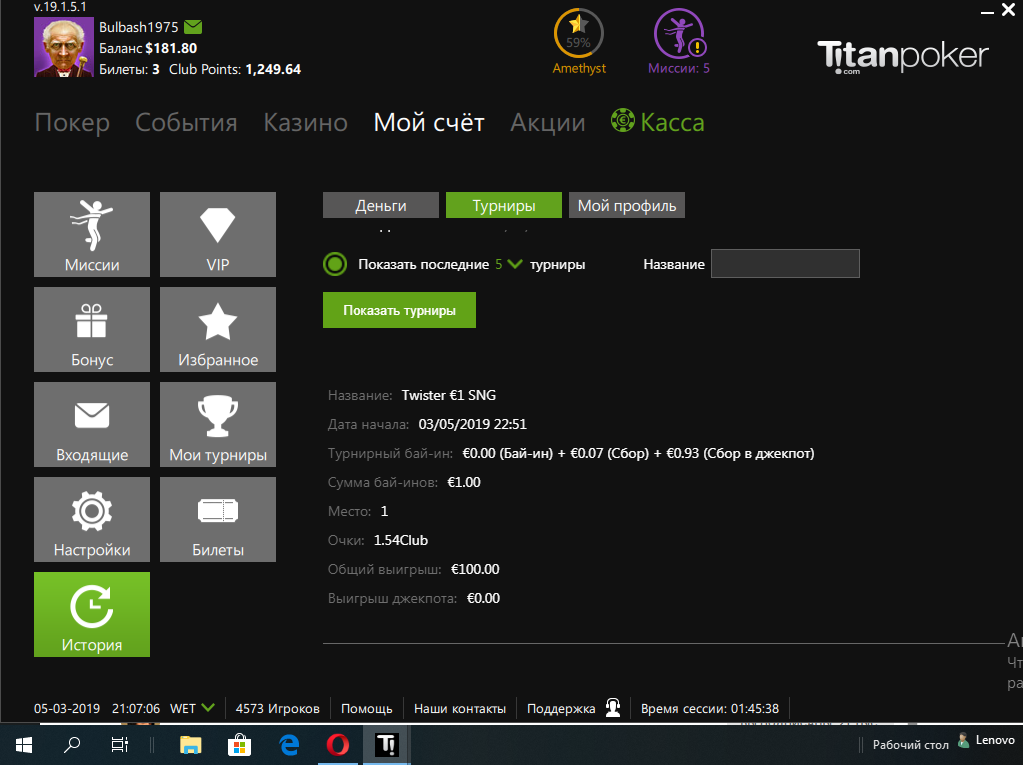The height and width of the screenshot is (765, 1023).
Task: Switch to the Казино menu
Action: click(305, 123)
